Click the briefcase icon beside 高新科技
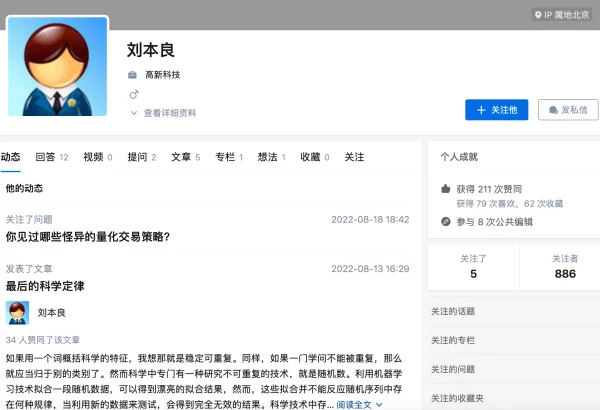This screenshot has width=600, height=410. [x=133, y=75]
